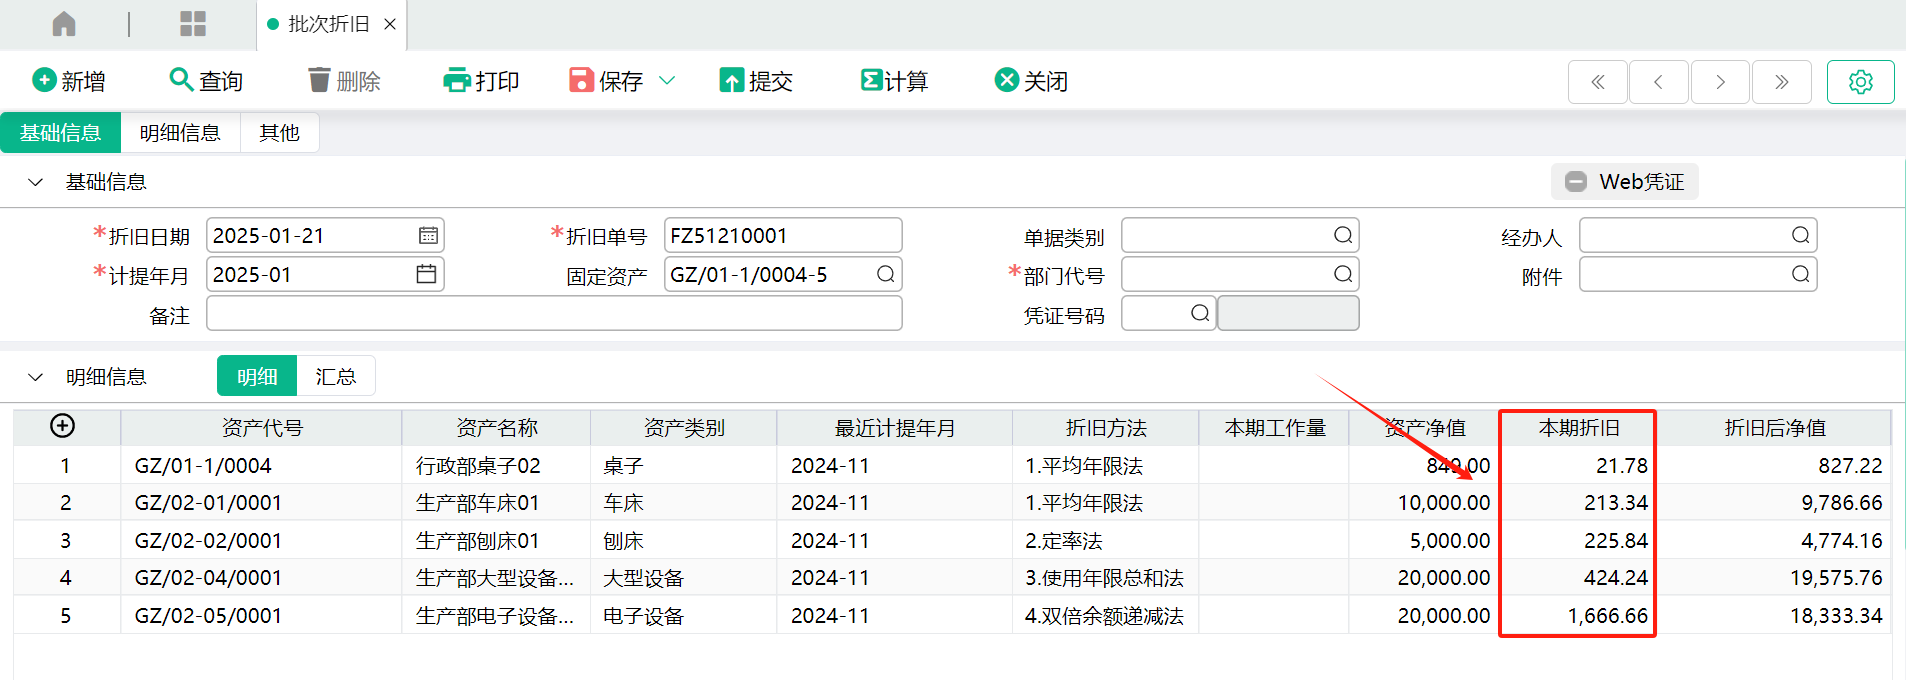Select the 明细 view tab
The image size is (1906, 680).
257,376
